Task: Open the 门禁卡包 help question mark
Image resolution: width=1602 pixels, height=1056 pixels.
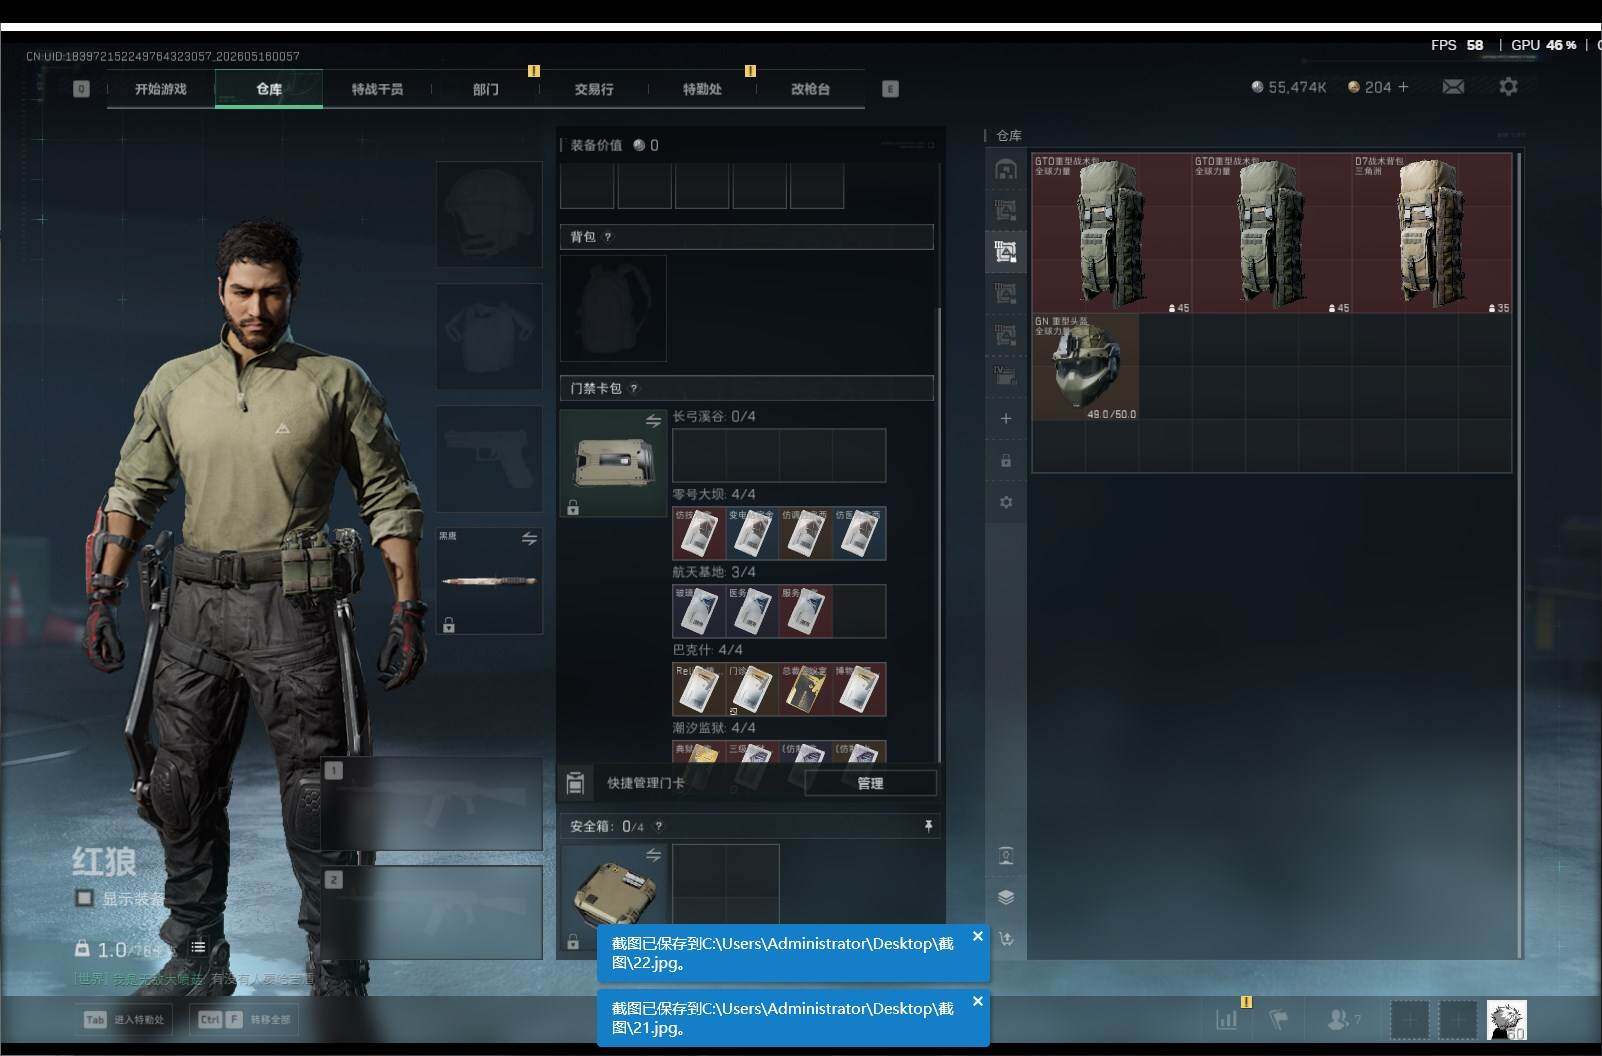Action: (633, 388)
